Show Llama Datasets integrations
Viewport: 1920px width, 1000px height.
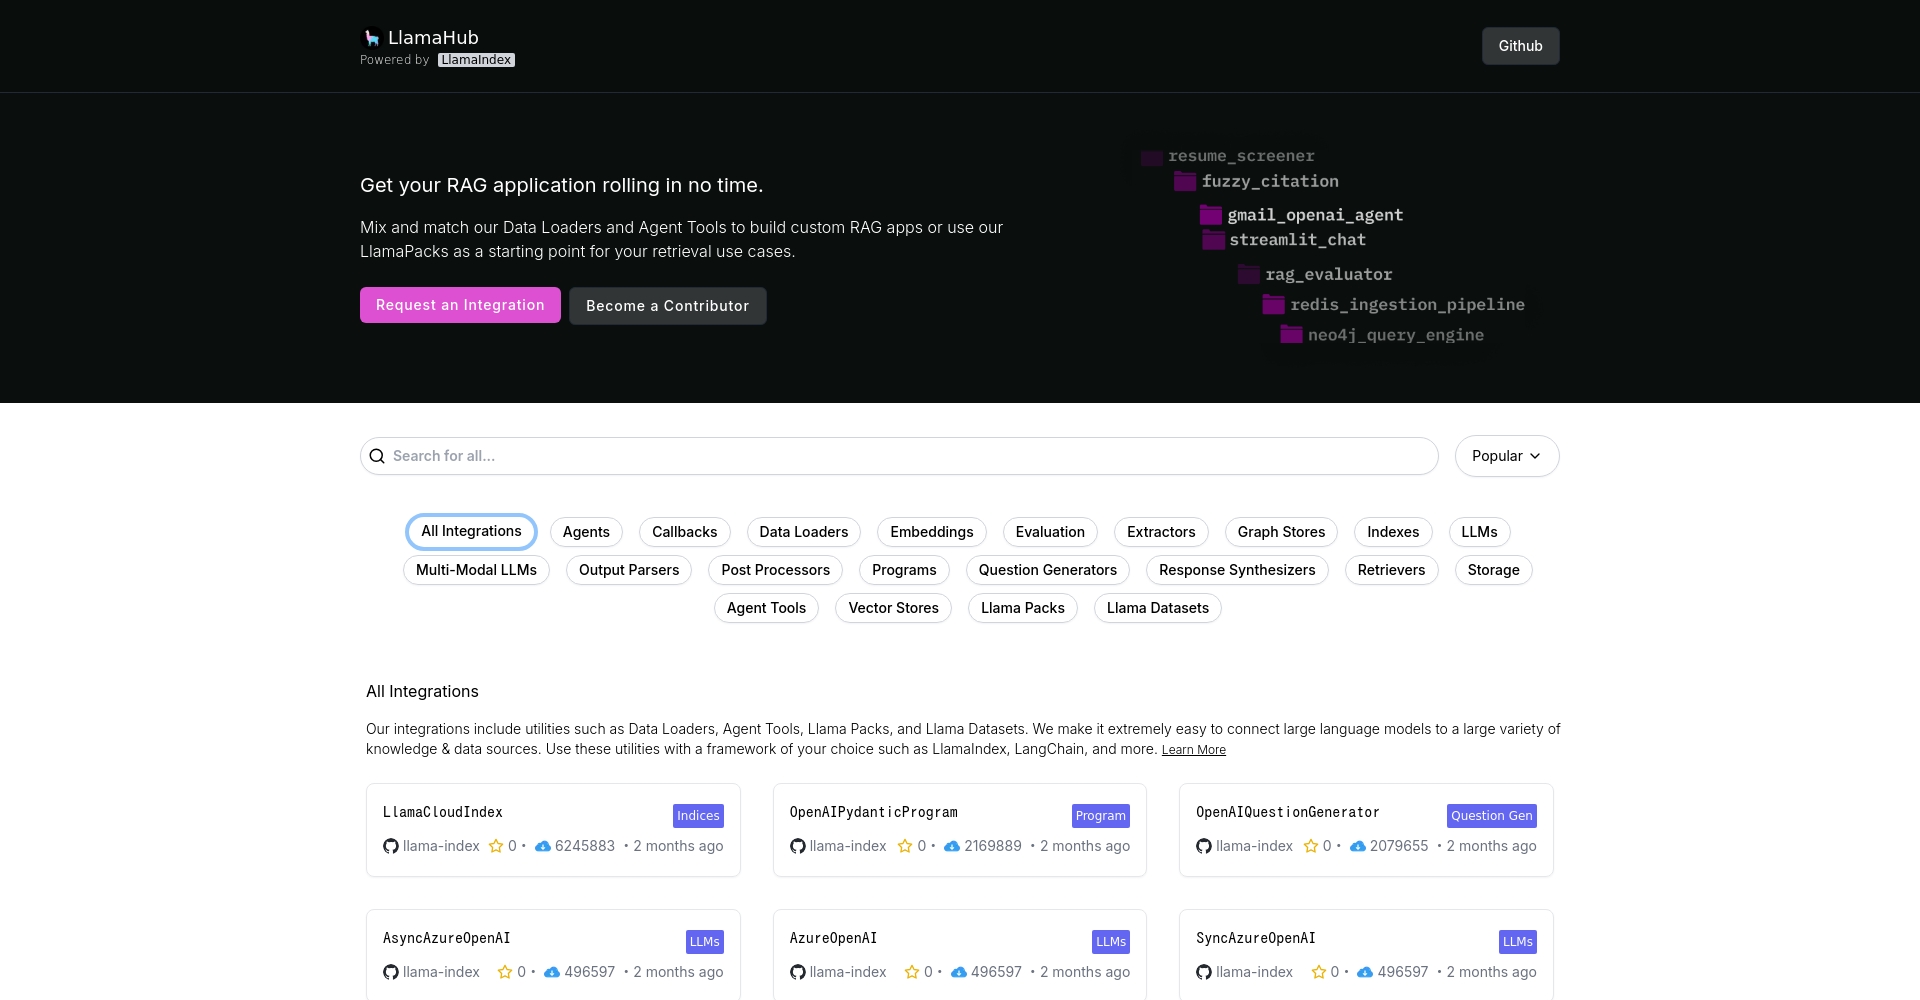1158,608
